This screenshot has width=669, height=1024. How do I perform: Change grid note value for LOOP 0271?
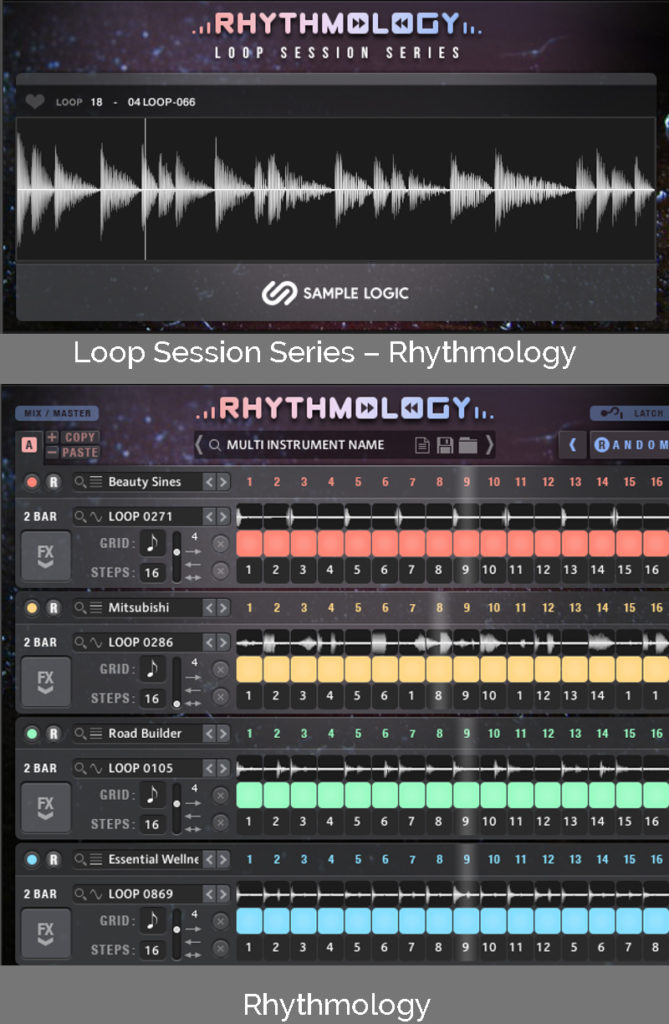tap(152, 543)
